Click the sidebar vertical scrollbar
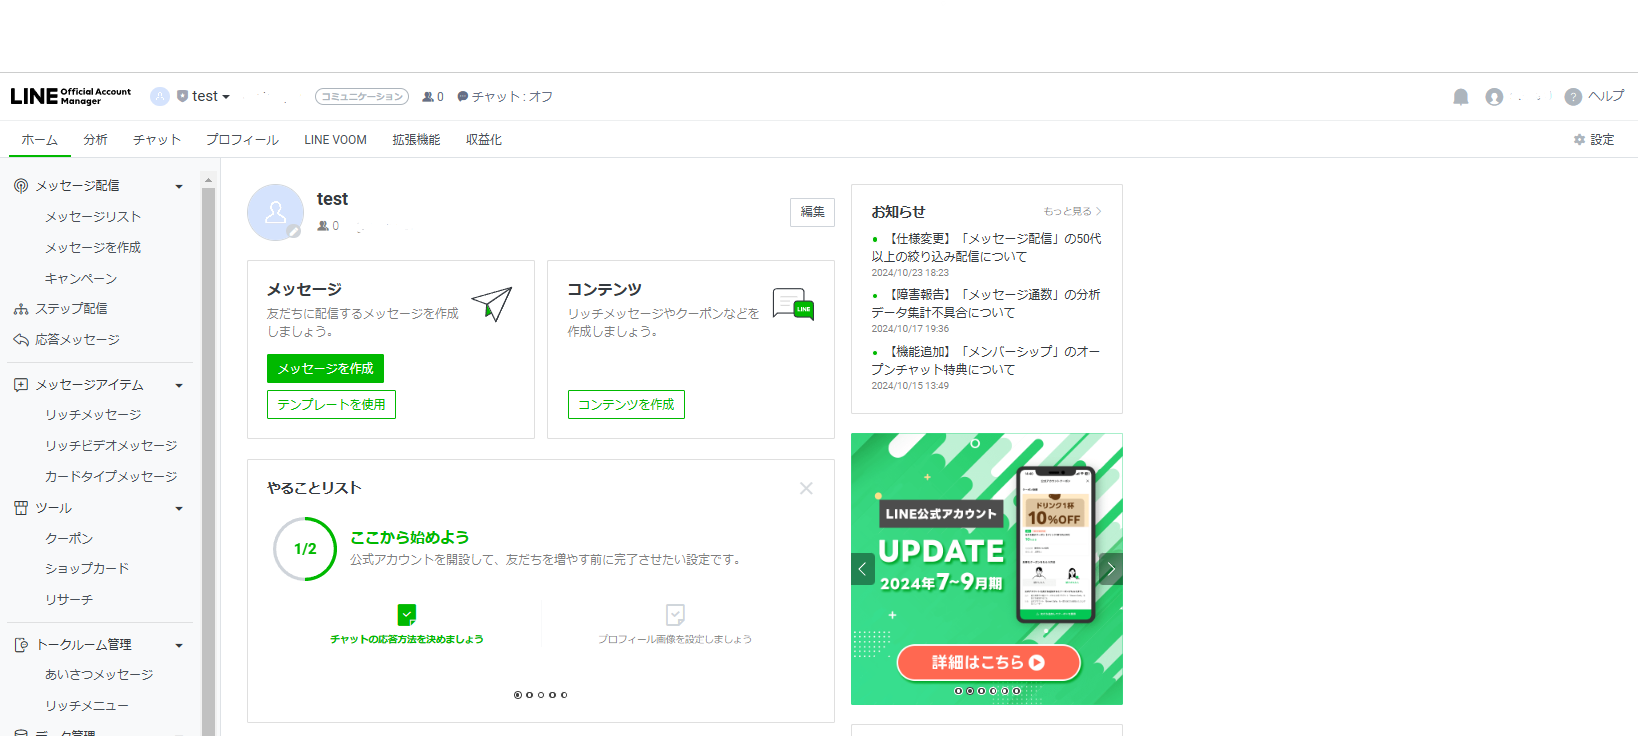Screen dimensions: 1638x736 tap(208, 460)
